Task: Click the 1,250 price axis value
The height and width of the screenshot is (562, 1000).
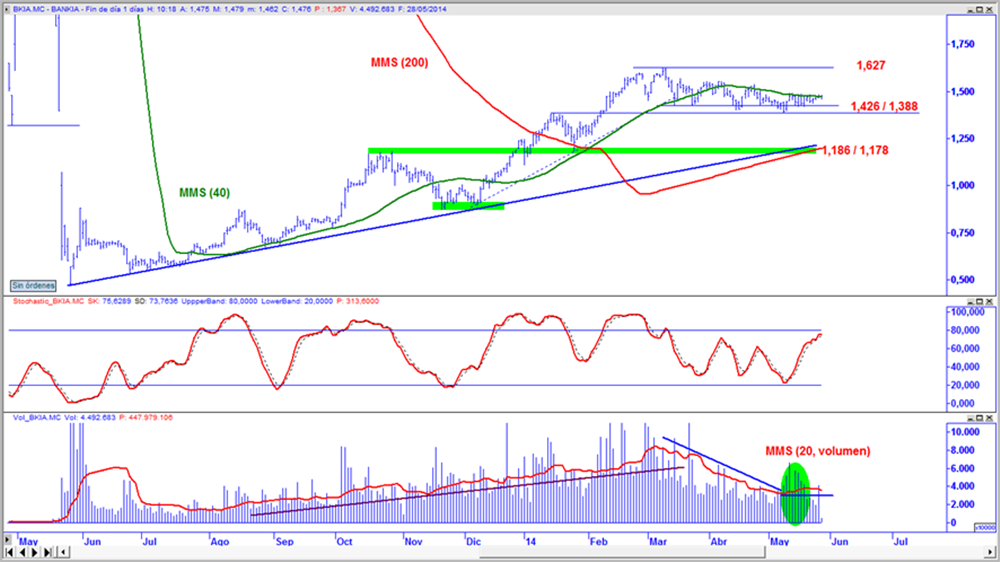Action: click(962, 138)
